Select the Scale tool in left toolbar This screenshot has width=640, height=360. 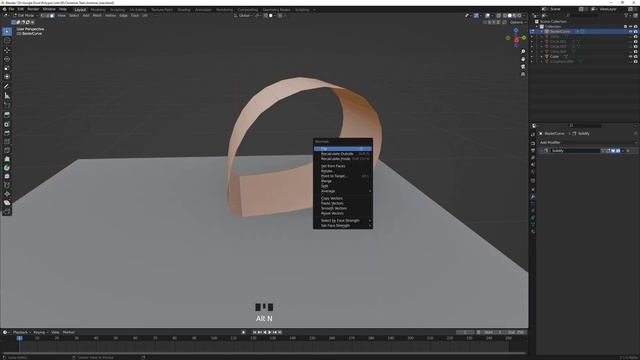(7, 68)
